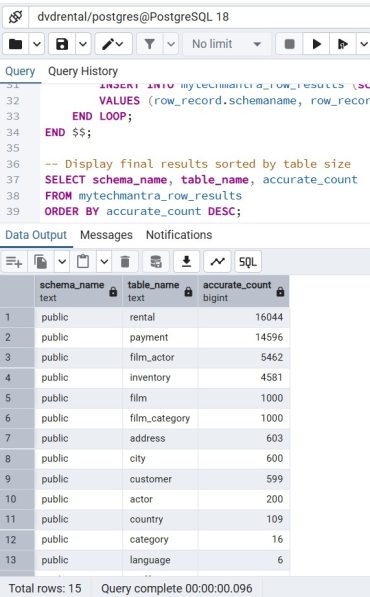Switch to the Query tab
The width and height of the screenshot is (370, 597).
pyautogui.click(x=20, y=71)
